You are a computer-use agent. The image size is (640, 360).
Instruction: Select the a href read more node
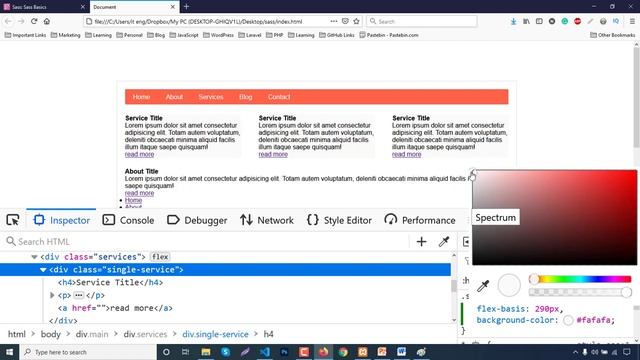pyautogui.click(x=115, y=308)
